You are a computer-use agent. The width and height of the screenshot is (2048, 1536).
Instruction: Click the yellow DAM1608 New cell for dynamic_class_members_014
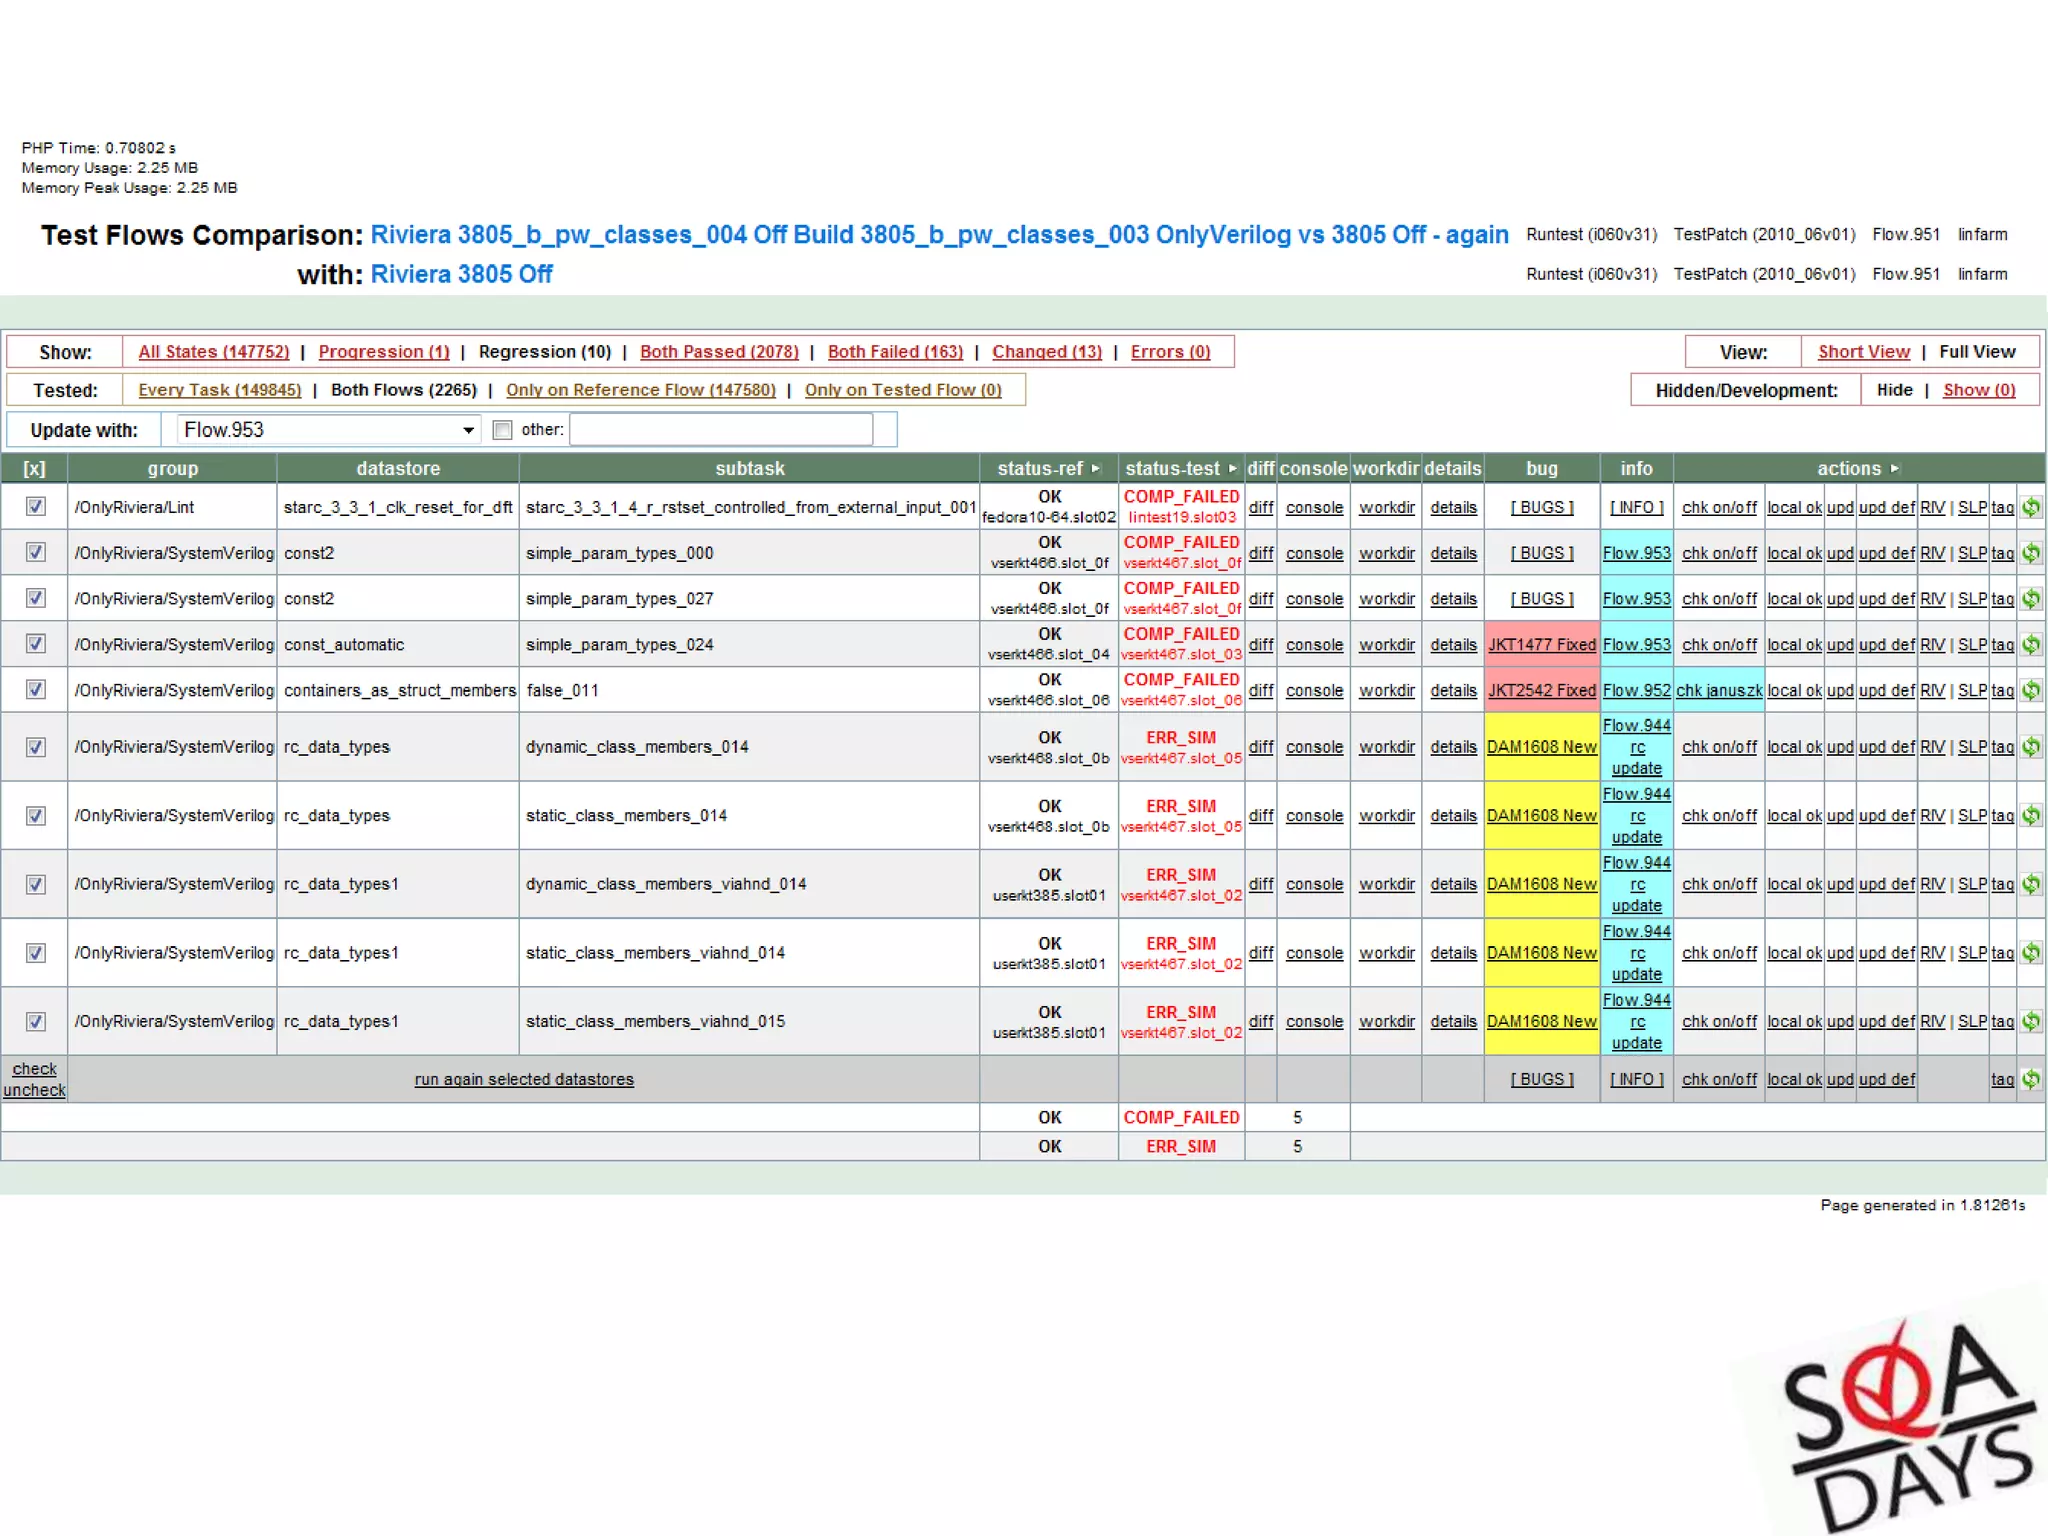(1541, 747)
